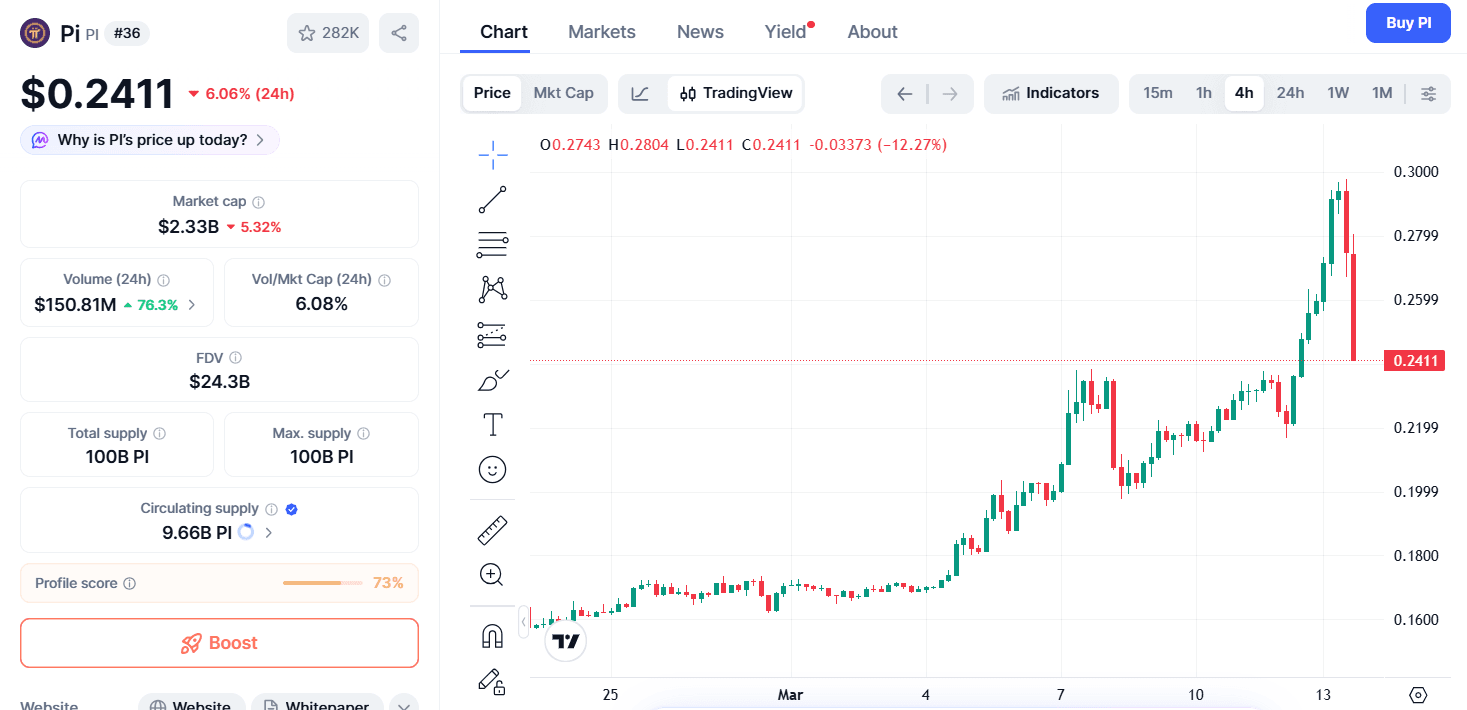Image resolution: width=1467 pixels, height=710 pixels.
Task: Click the Buy PI button
Action: tap(1407, 22)
